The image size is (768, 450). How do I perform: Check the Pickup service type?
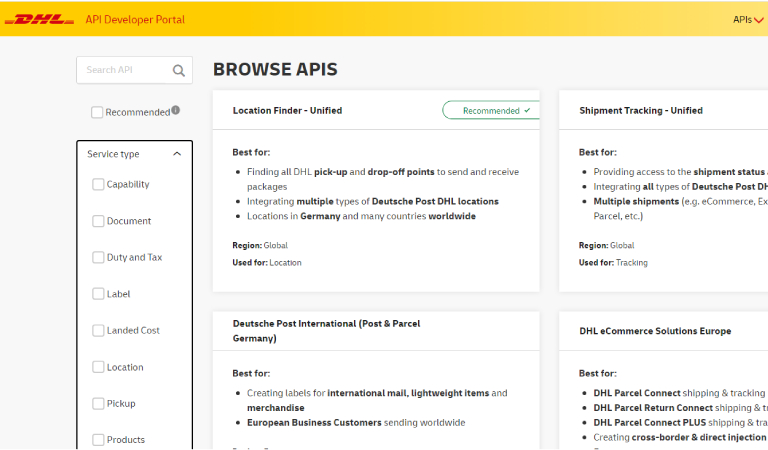tap(98, 403)
